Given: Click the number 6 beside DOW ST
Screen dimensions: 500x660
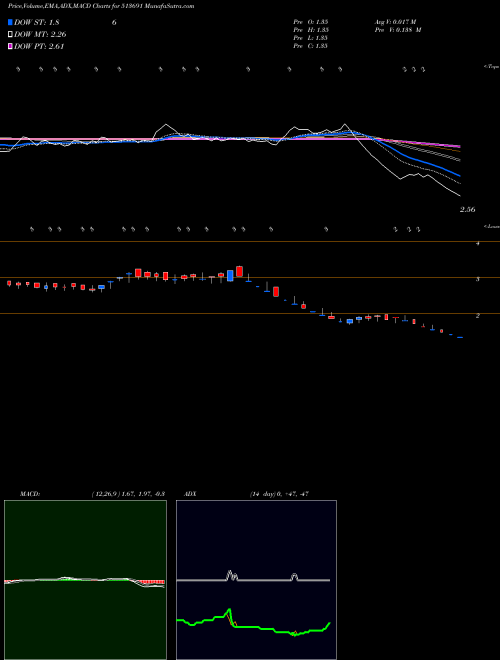Looking at the screenshot, I should click(114, 22).
